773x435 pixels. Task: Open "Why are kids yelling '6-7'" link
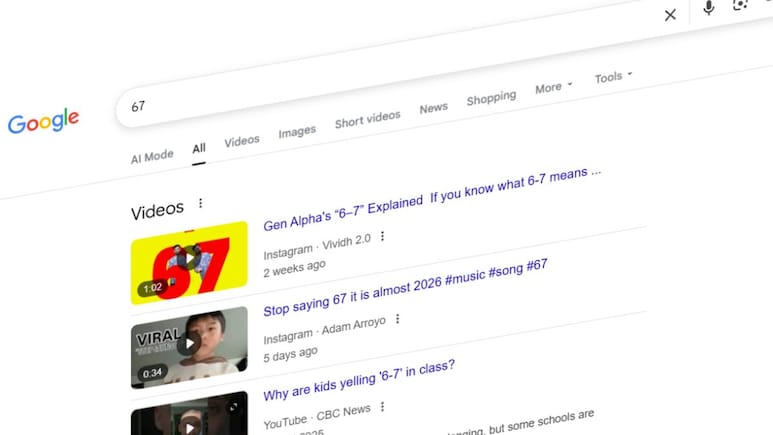pos(359,380)
